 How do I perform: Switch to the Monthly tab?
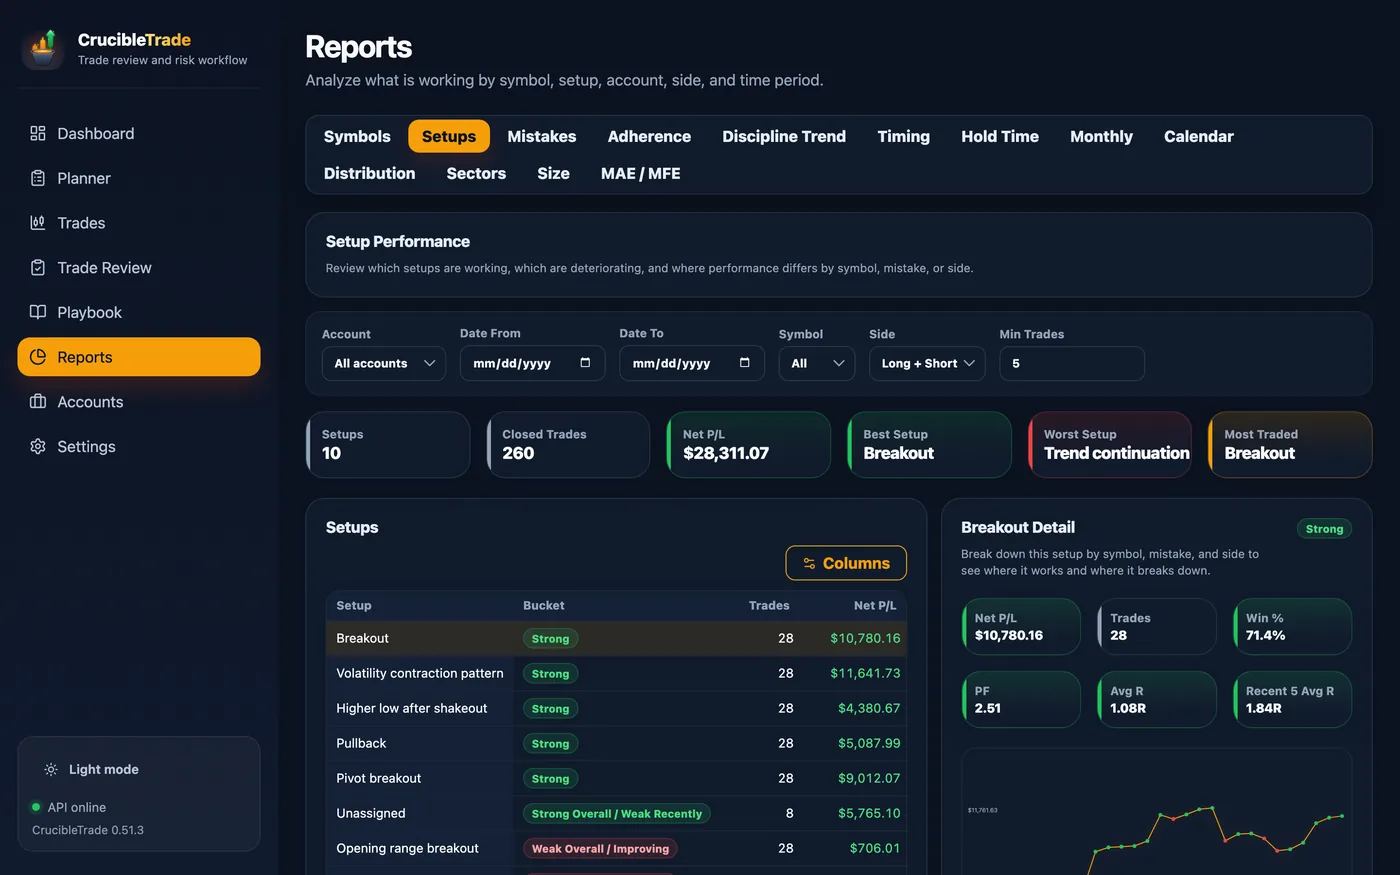click(x=1101, y=136)
